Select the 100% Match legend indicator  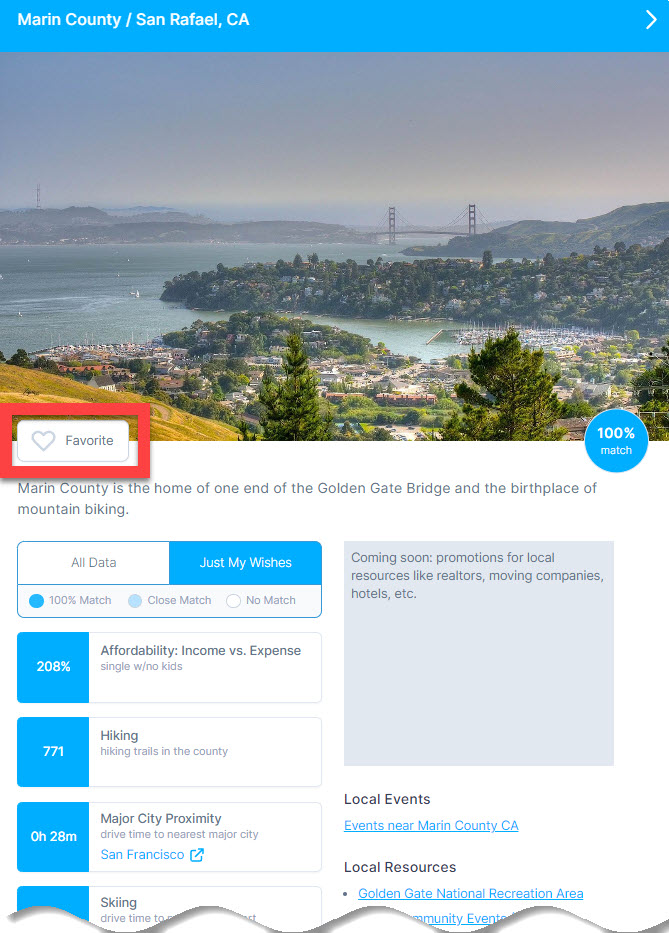pyautogui.click(x=36, y=601)
